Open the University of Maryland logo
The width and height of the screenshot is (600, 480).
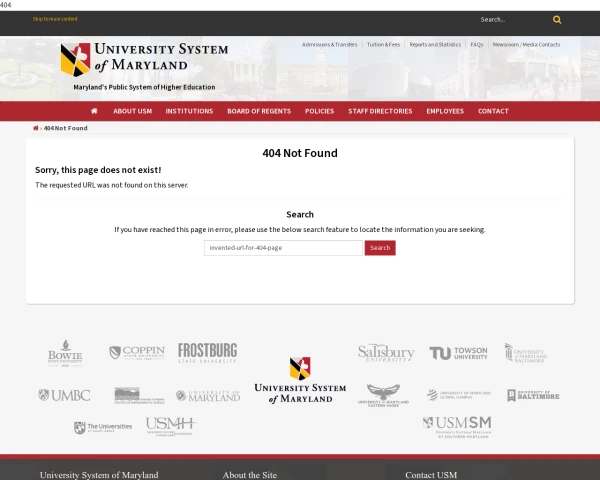pos(208,395)
